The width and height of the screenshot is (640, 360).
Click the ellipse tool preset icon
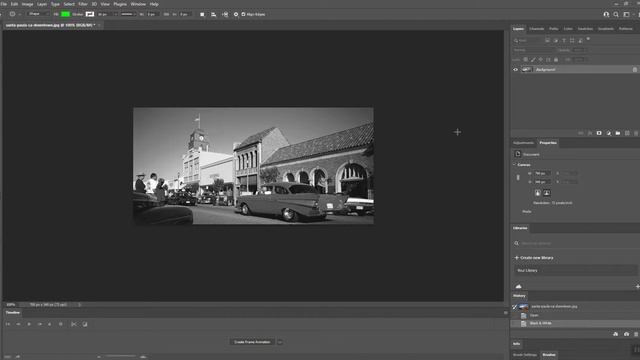[12, 14]
